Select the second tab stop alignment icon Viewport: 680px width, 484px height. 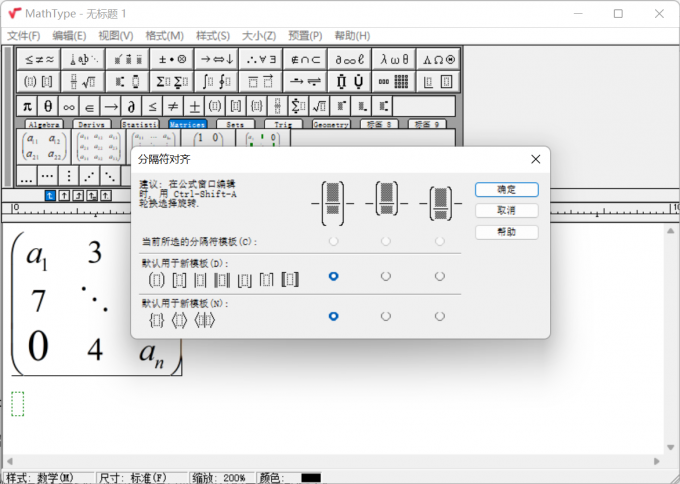click(x=64, y=196)
